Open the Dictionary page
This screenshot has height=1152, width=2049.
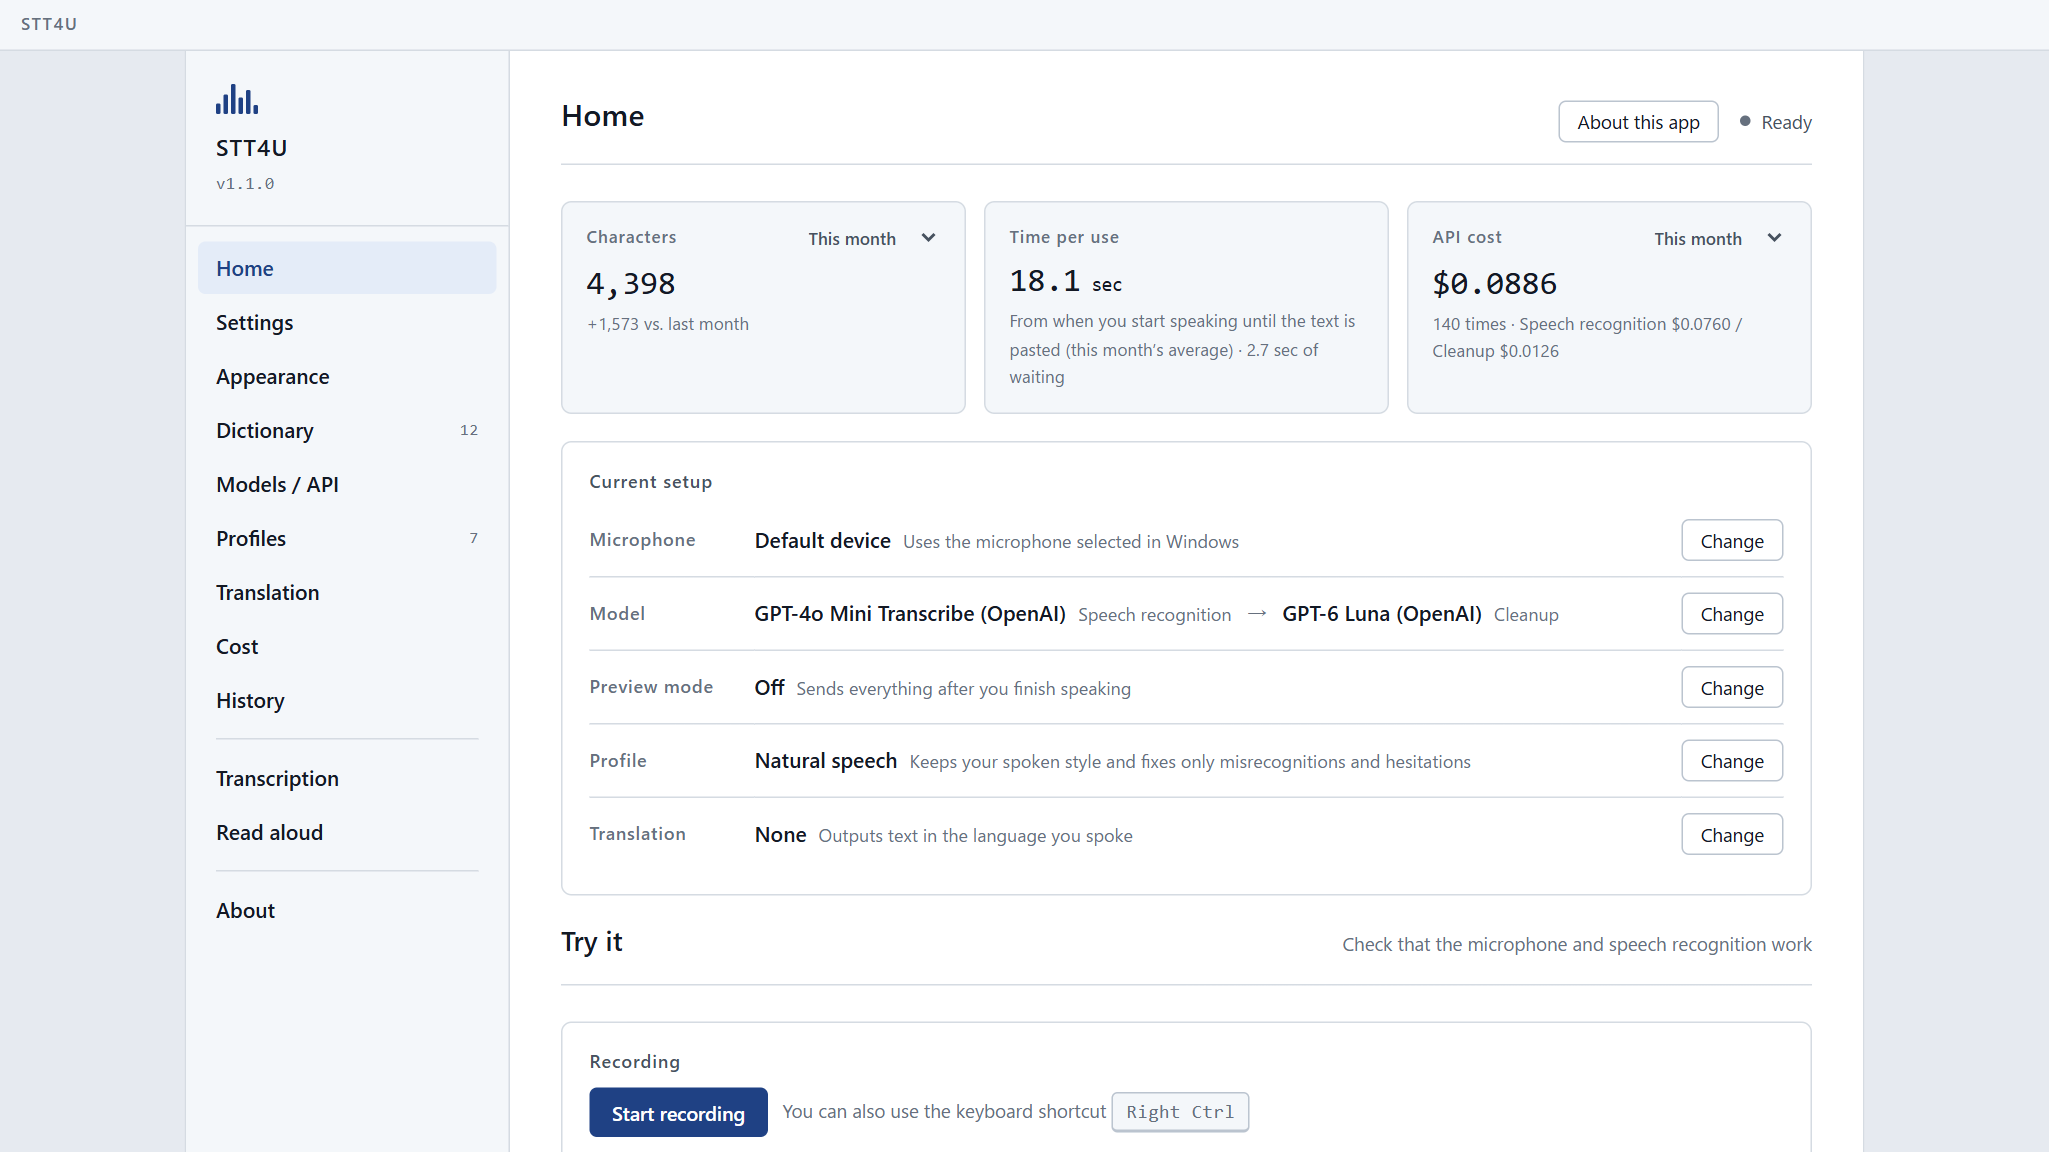[x=347, y=430]
